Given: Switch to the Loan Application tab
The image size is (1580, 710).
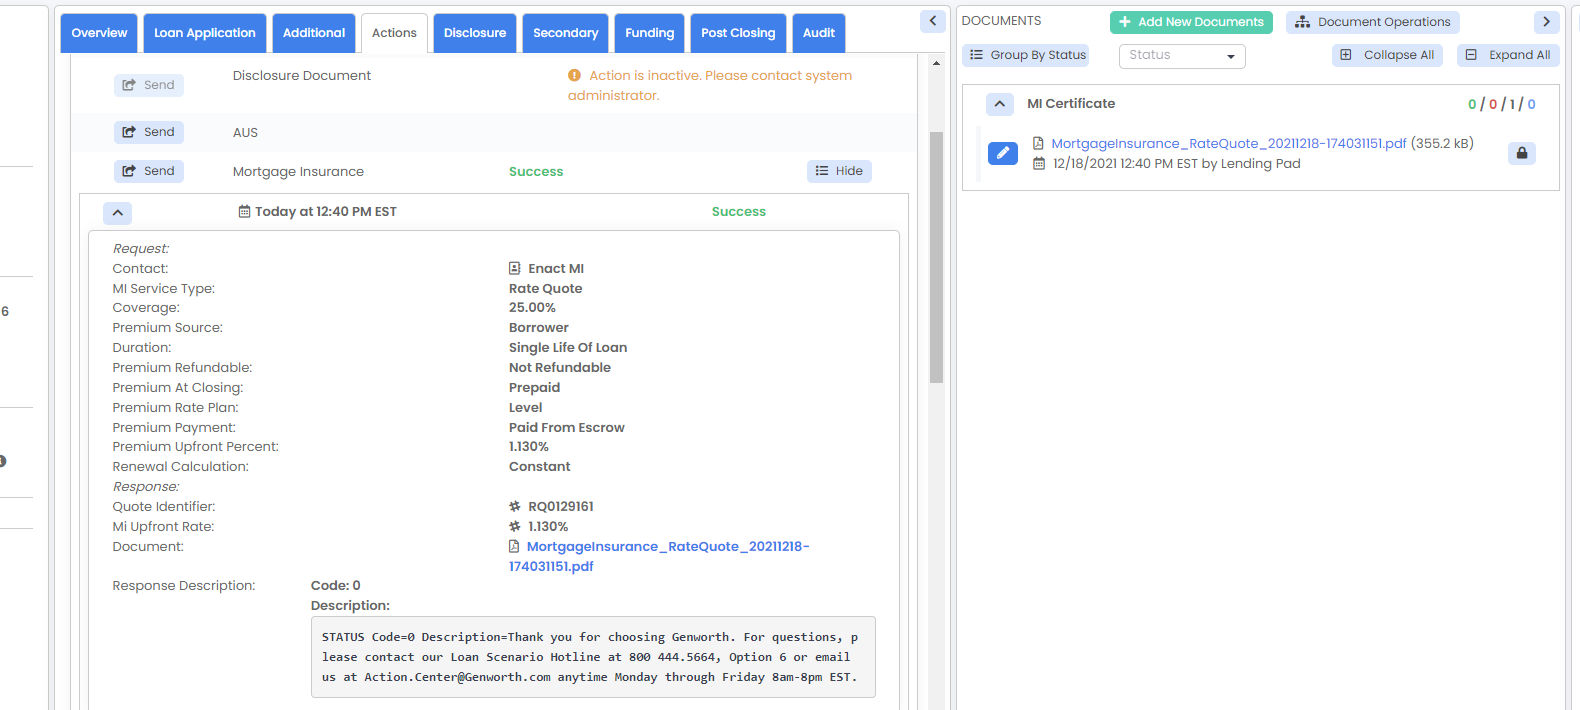Looking at the screenshot, I should (x=204, y=33).
